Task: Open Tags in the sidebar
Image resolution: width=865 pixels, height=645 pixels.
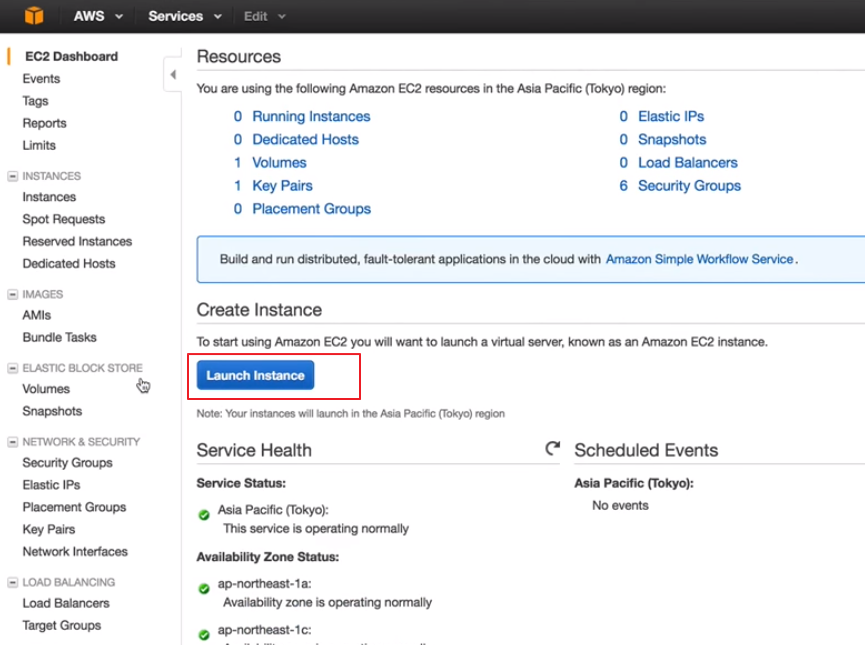Action: pos(35,101)
